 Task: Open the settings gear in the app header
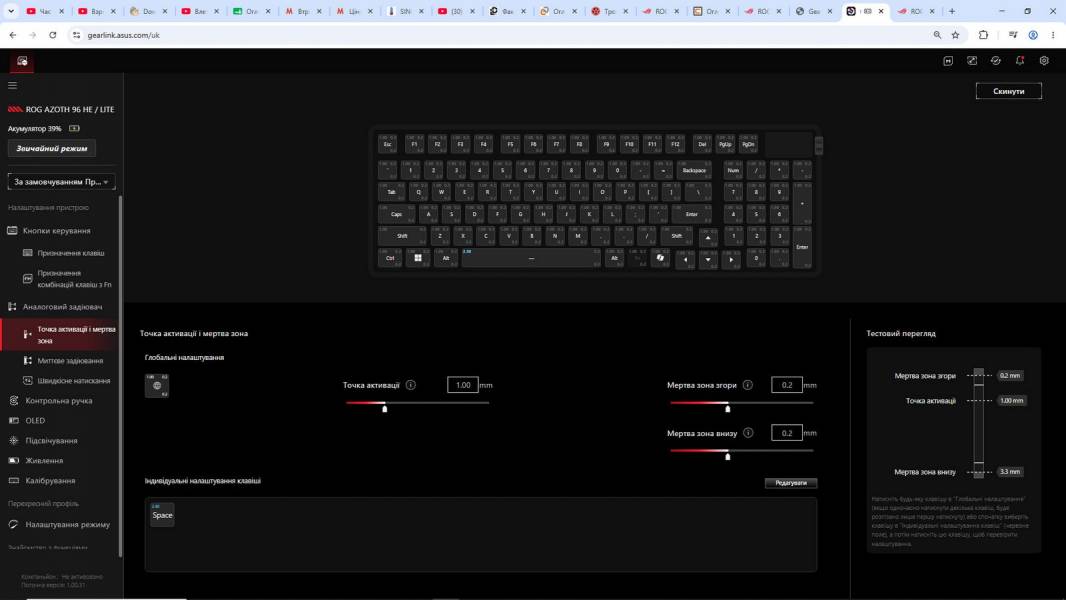1044,60
